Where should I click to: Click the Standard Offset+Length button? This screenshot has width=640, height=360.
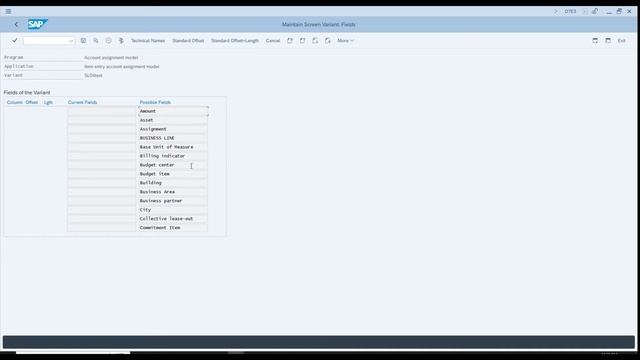click(235, 40)
